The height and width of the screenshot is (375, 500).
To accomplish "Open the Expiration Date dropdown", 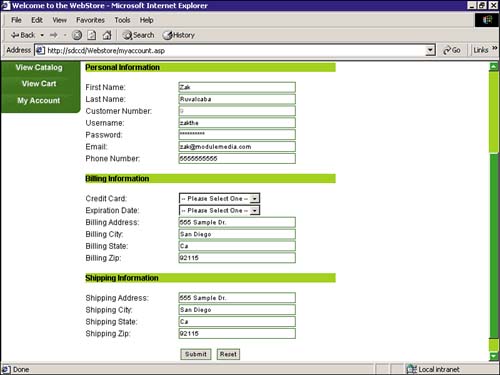I will click(x=219, y=210).
